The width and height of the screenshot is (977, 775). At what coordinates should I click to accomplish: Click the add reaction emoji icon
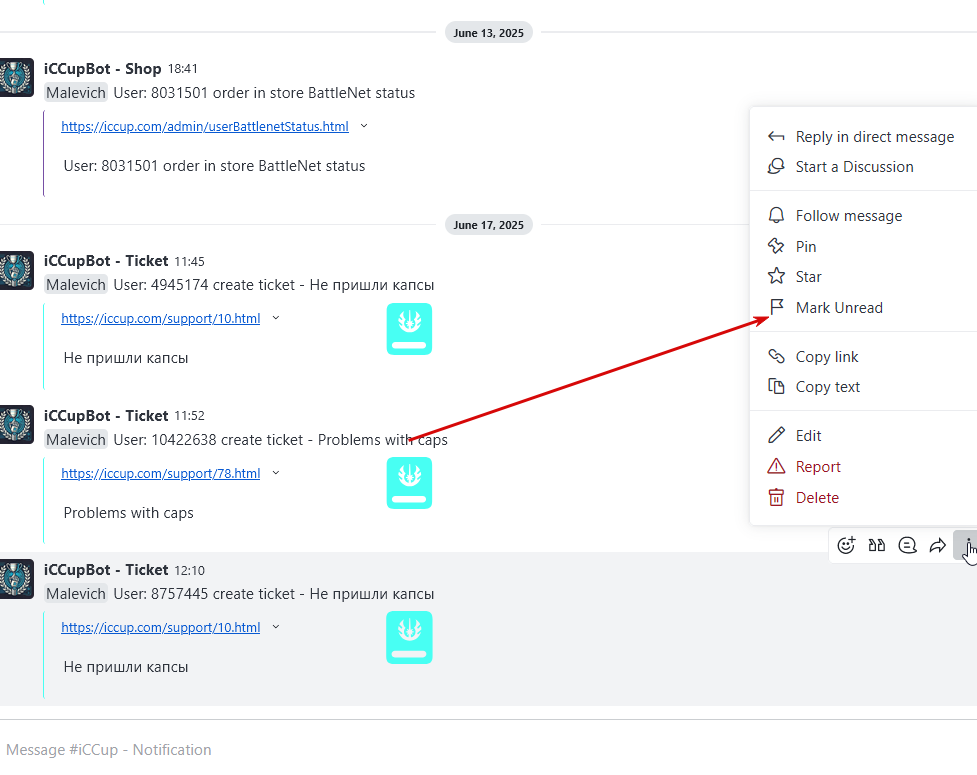tap(846, 546)
